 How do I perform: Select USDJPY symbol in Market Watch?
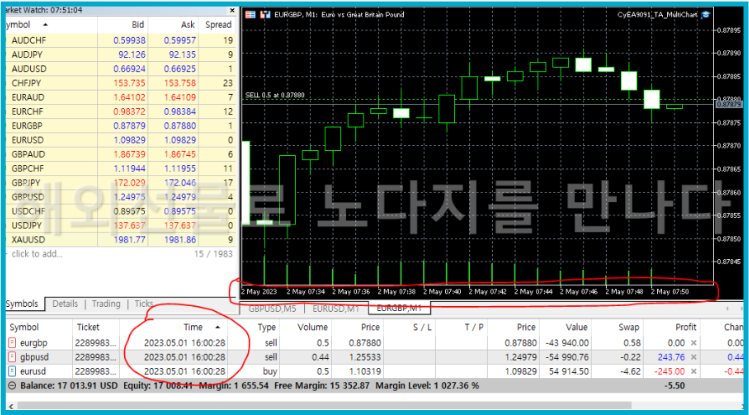click(x=27, y=225)
